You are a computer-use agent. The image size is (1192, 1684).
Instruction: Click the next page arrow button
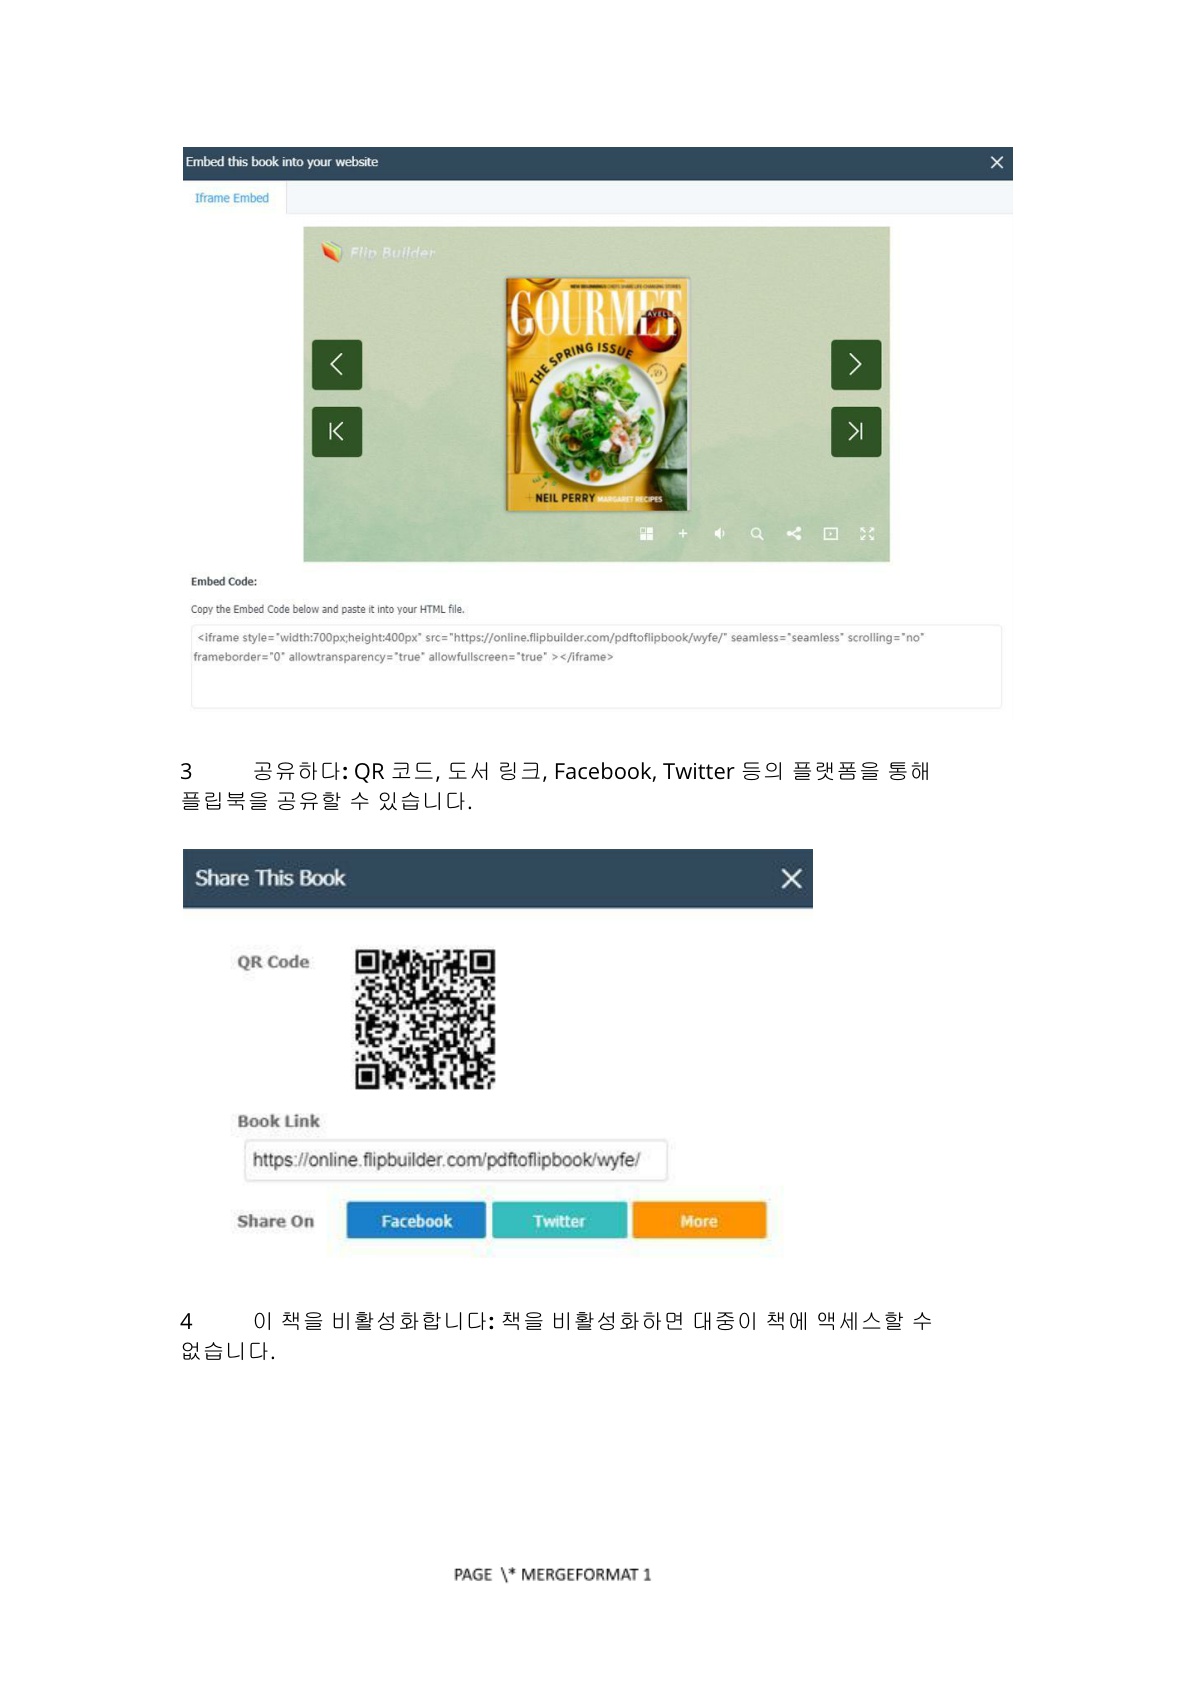(856, 365)
